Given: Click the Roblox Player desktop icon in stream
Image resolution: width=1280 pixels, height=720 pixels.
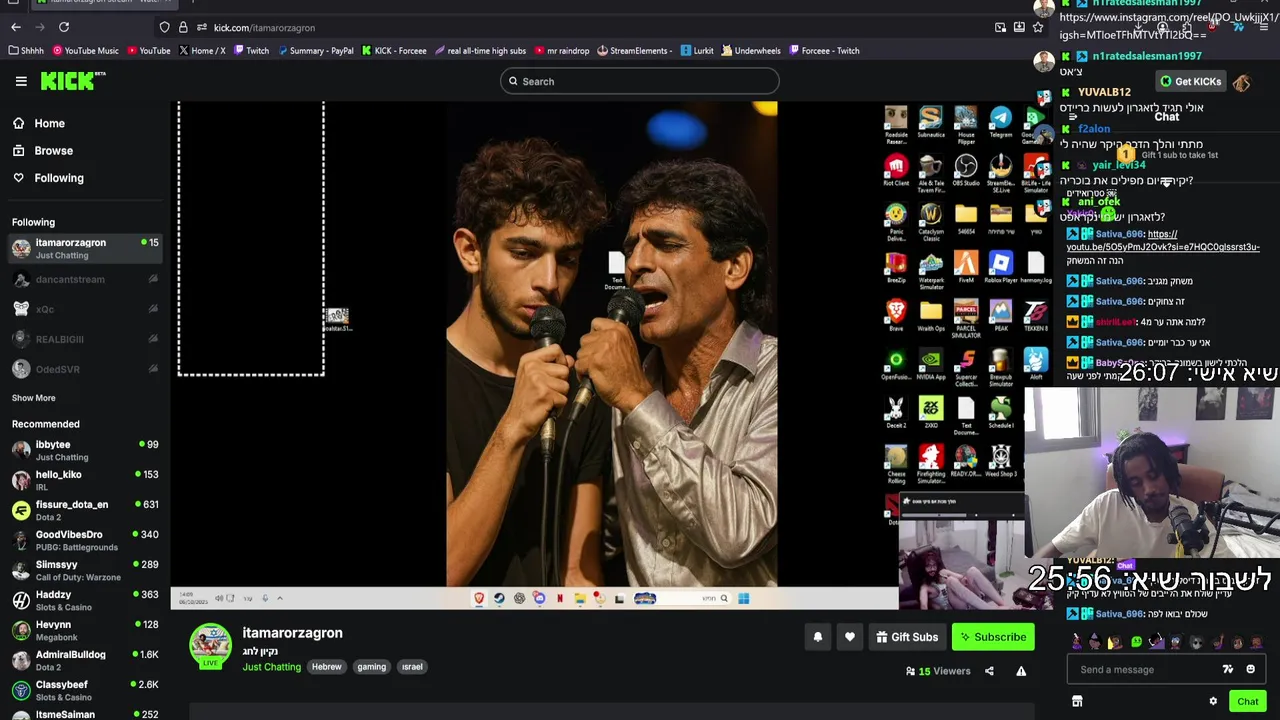Looking at the screenshot, I should [x=1001, y=267].
